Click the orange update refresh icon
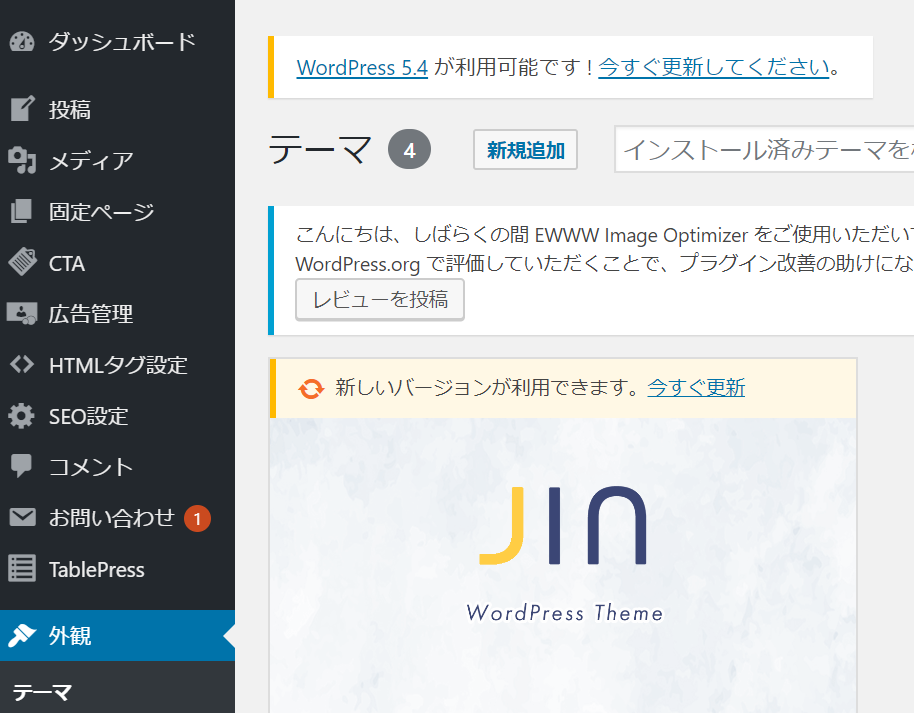Image resolution: width=914 pixels, height=713 pixels. [x=311, y=388]
